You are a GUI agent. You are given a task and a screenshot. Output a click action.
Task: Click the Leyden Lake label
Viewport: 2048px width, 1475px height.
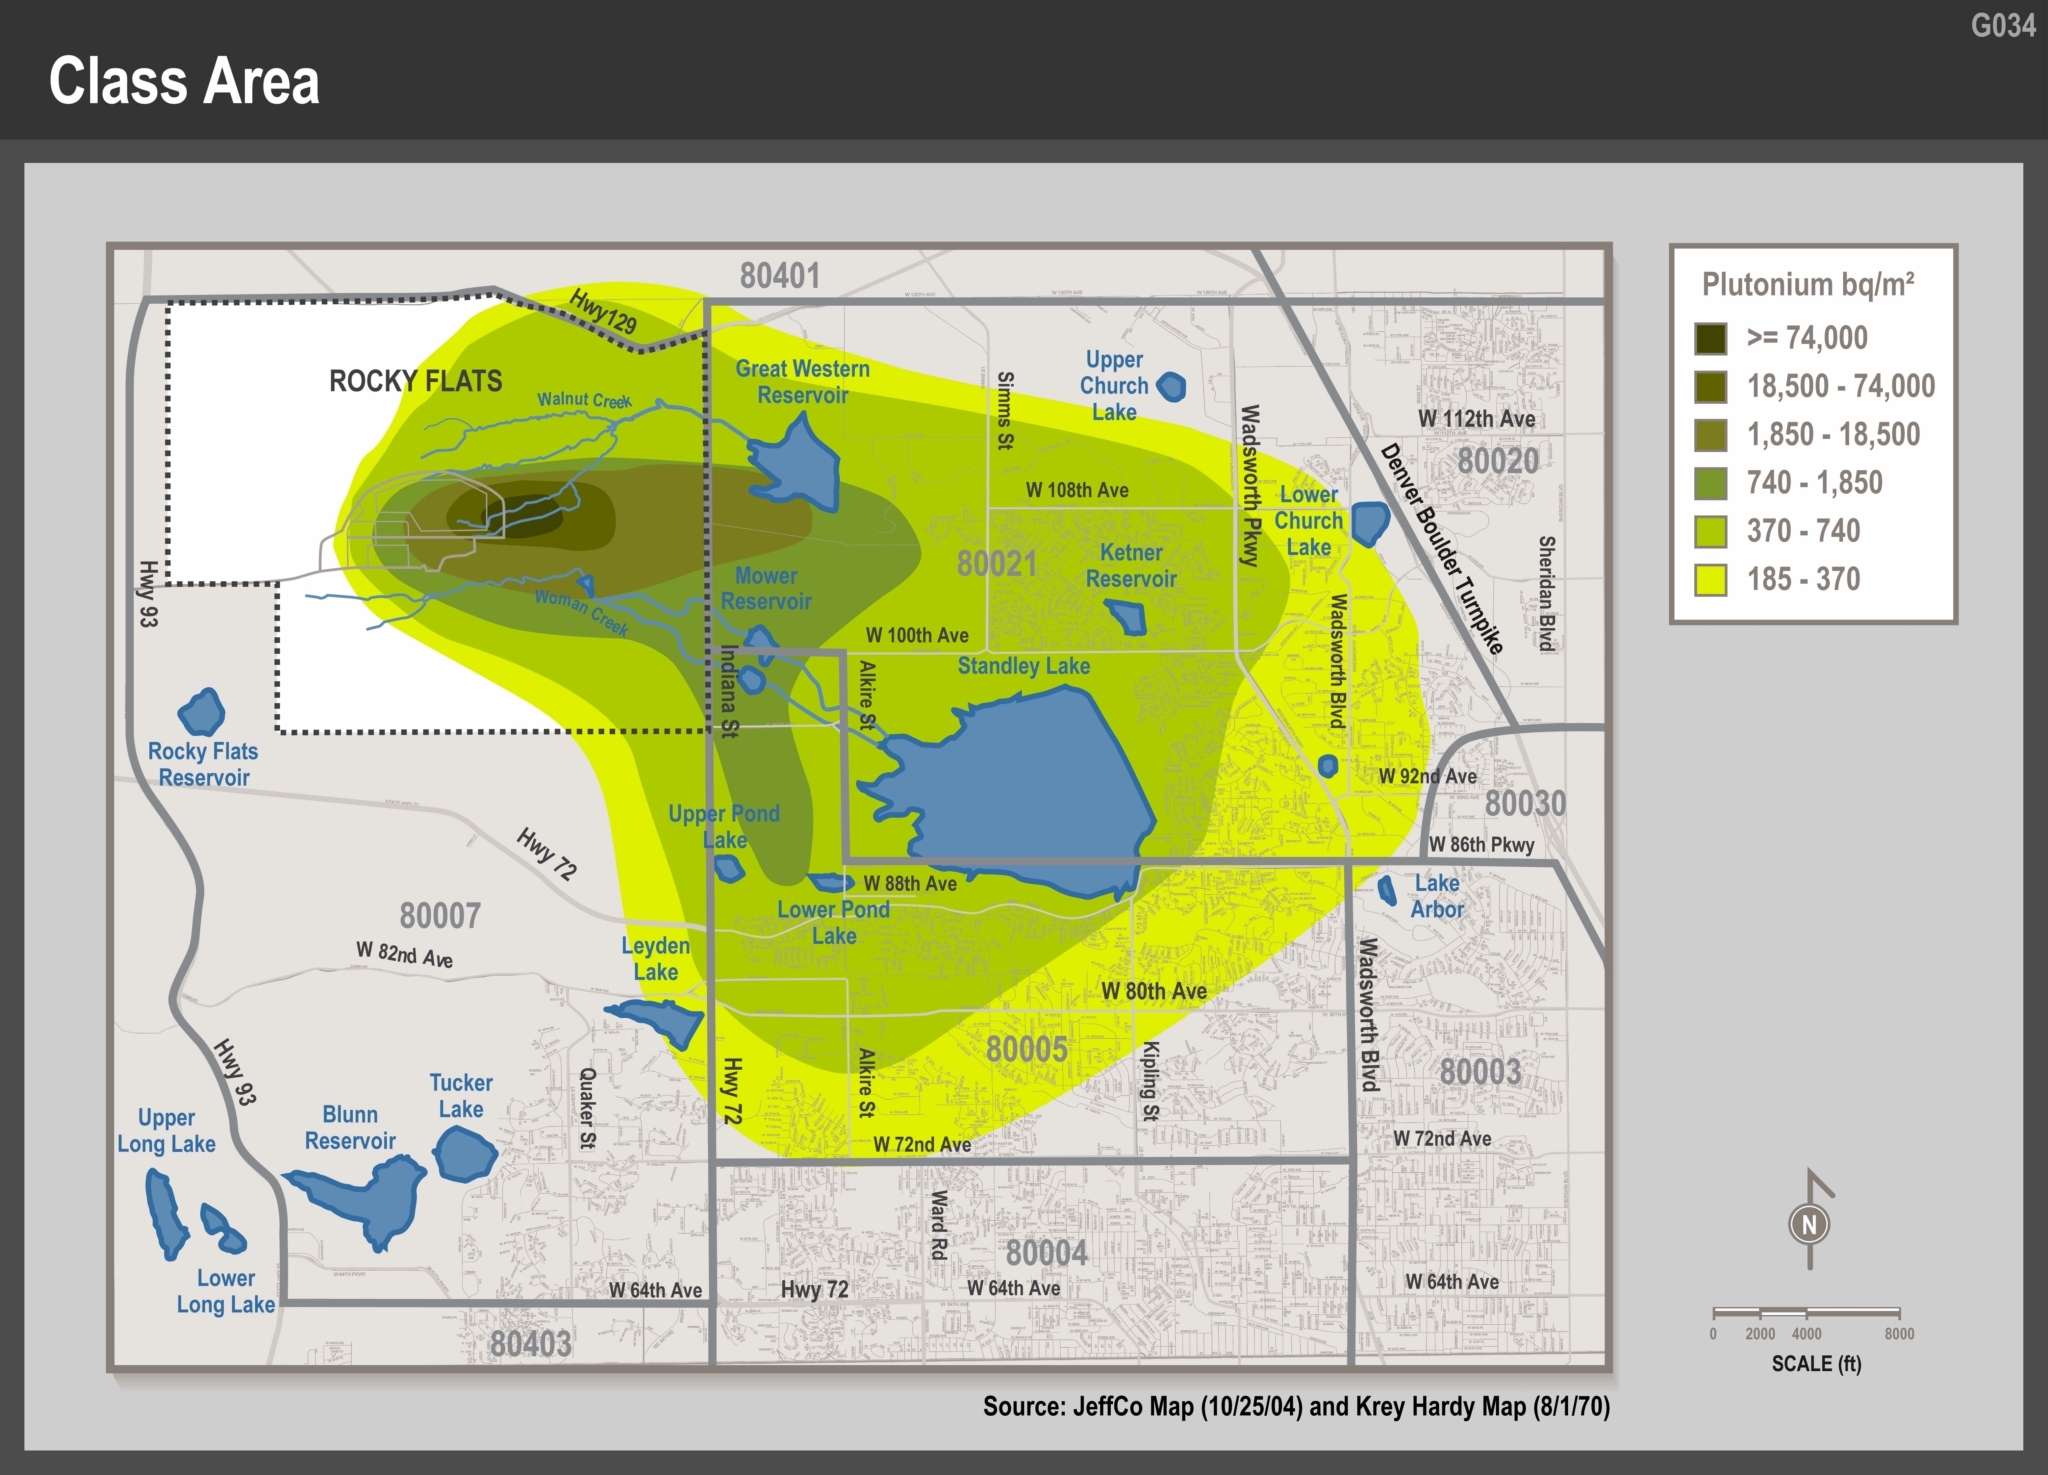click(656, 959)
